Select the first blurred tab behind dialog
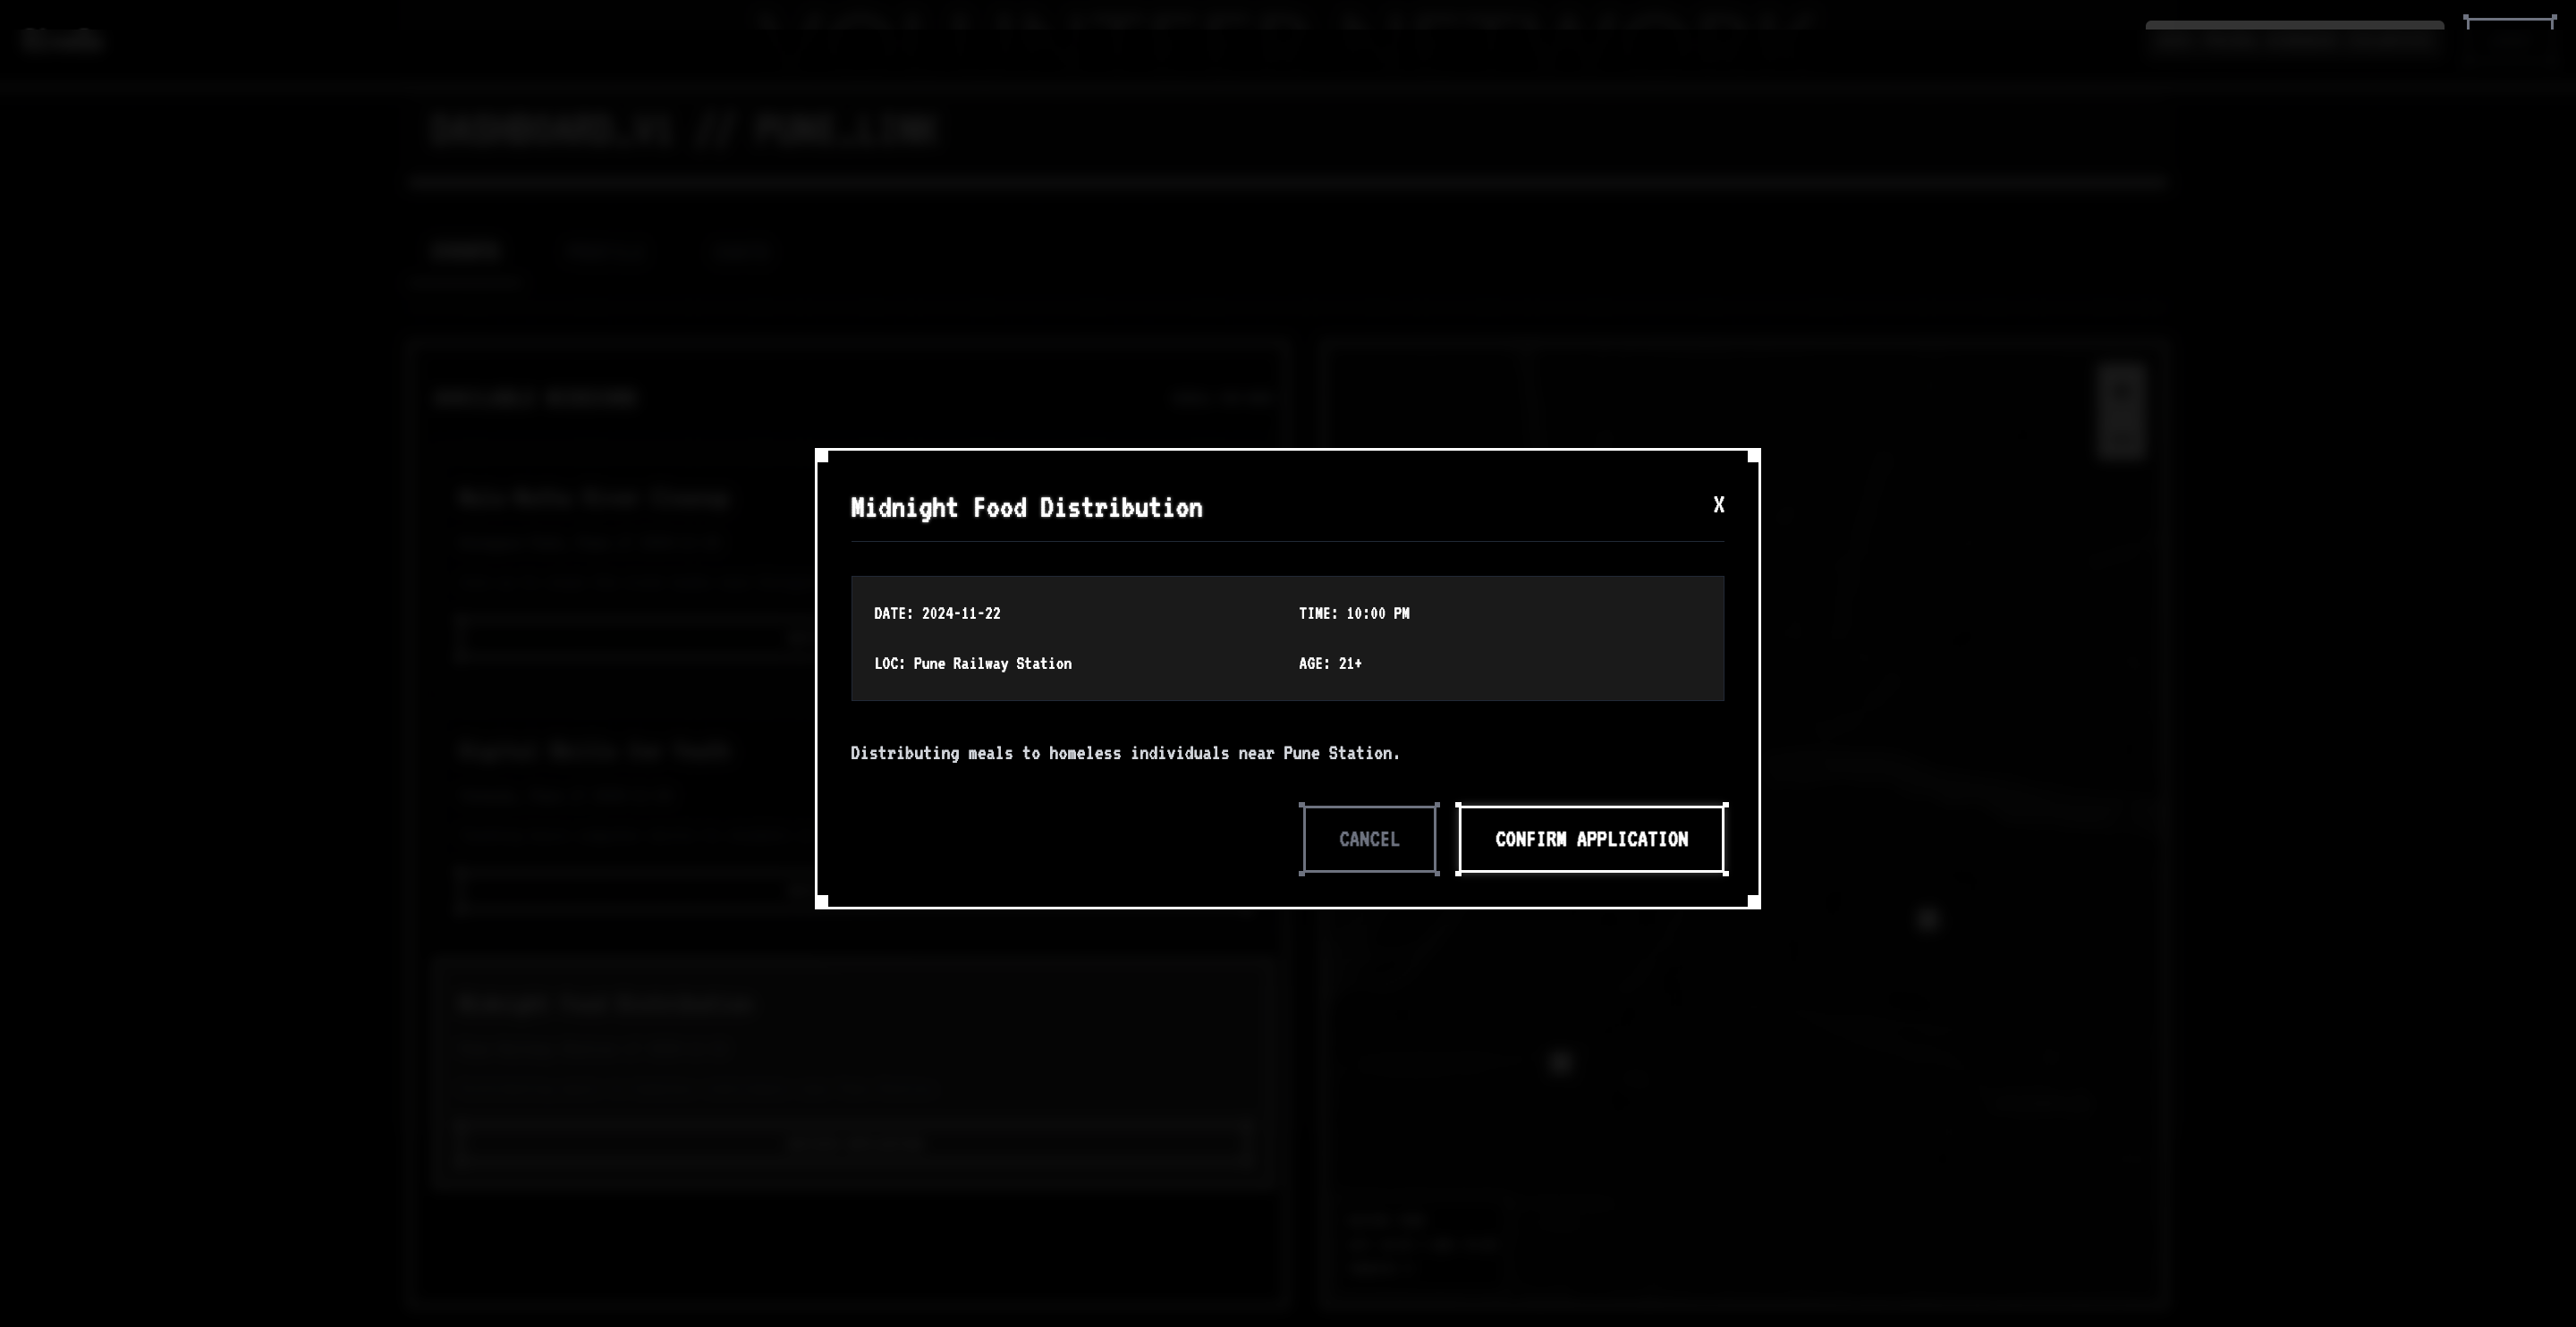Viewport: 2576px width, 1327px height. [x=466, y=252]
